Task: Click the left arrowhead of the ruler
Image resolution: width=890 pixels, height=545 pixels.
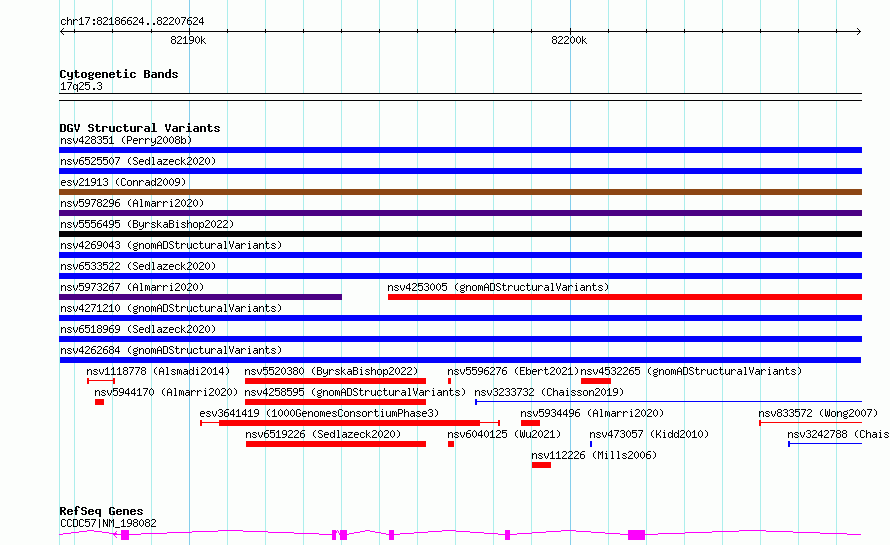Action: coord(63,31)
